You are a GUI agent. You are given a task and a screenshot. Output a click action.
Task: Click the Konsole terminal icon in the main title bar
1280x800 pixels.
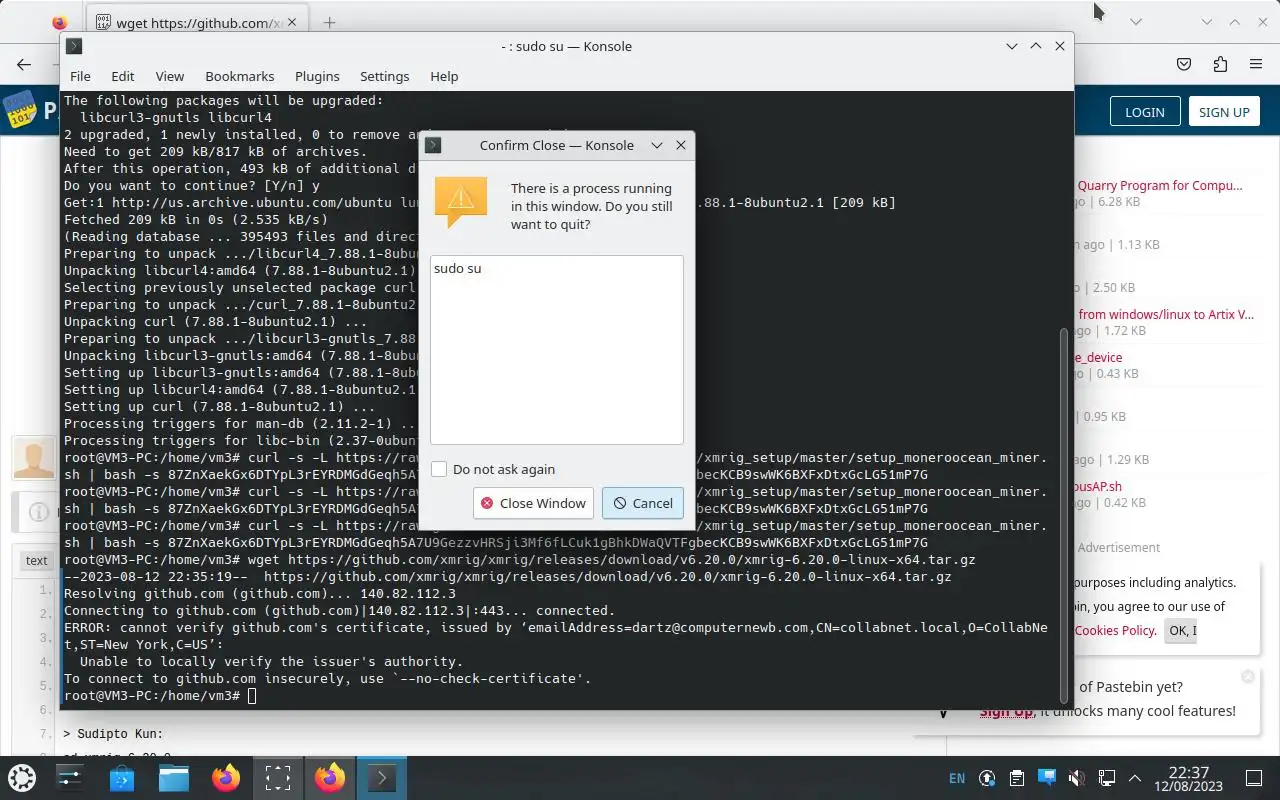click(74, 46)
